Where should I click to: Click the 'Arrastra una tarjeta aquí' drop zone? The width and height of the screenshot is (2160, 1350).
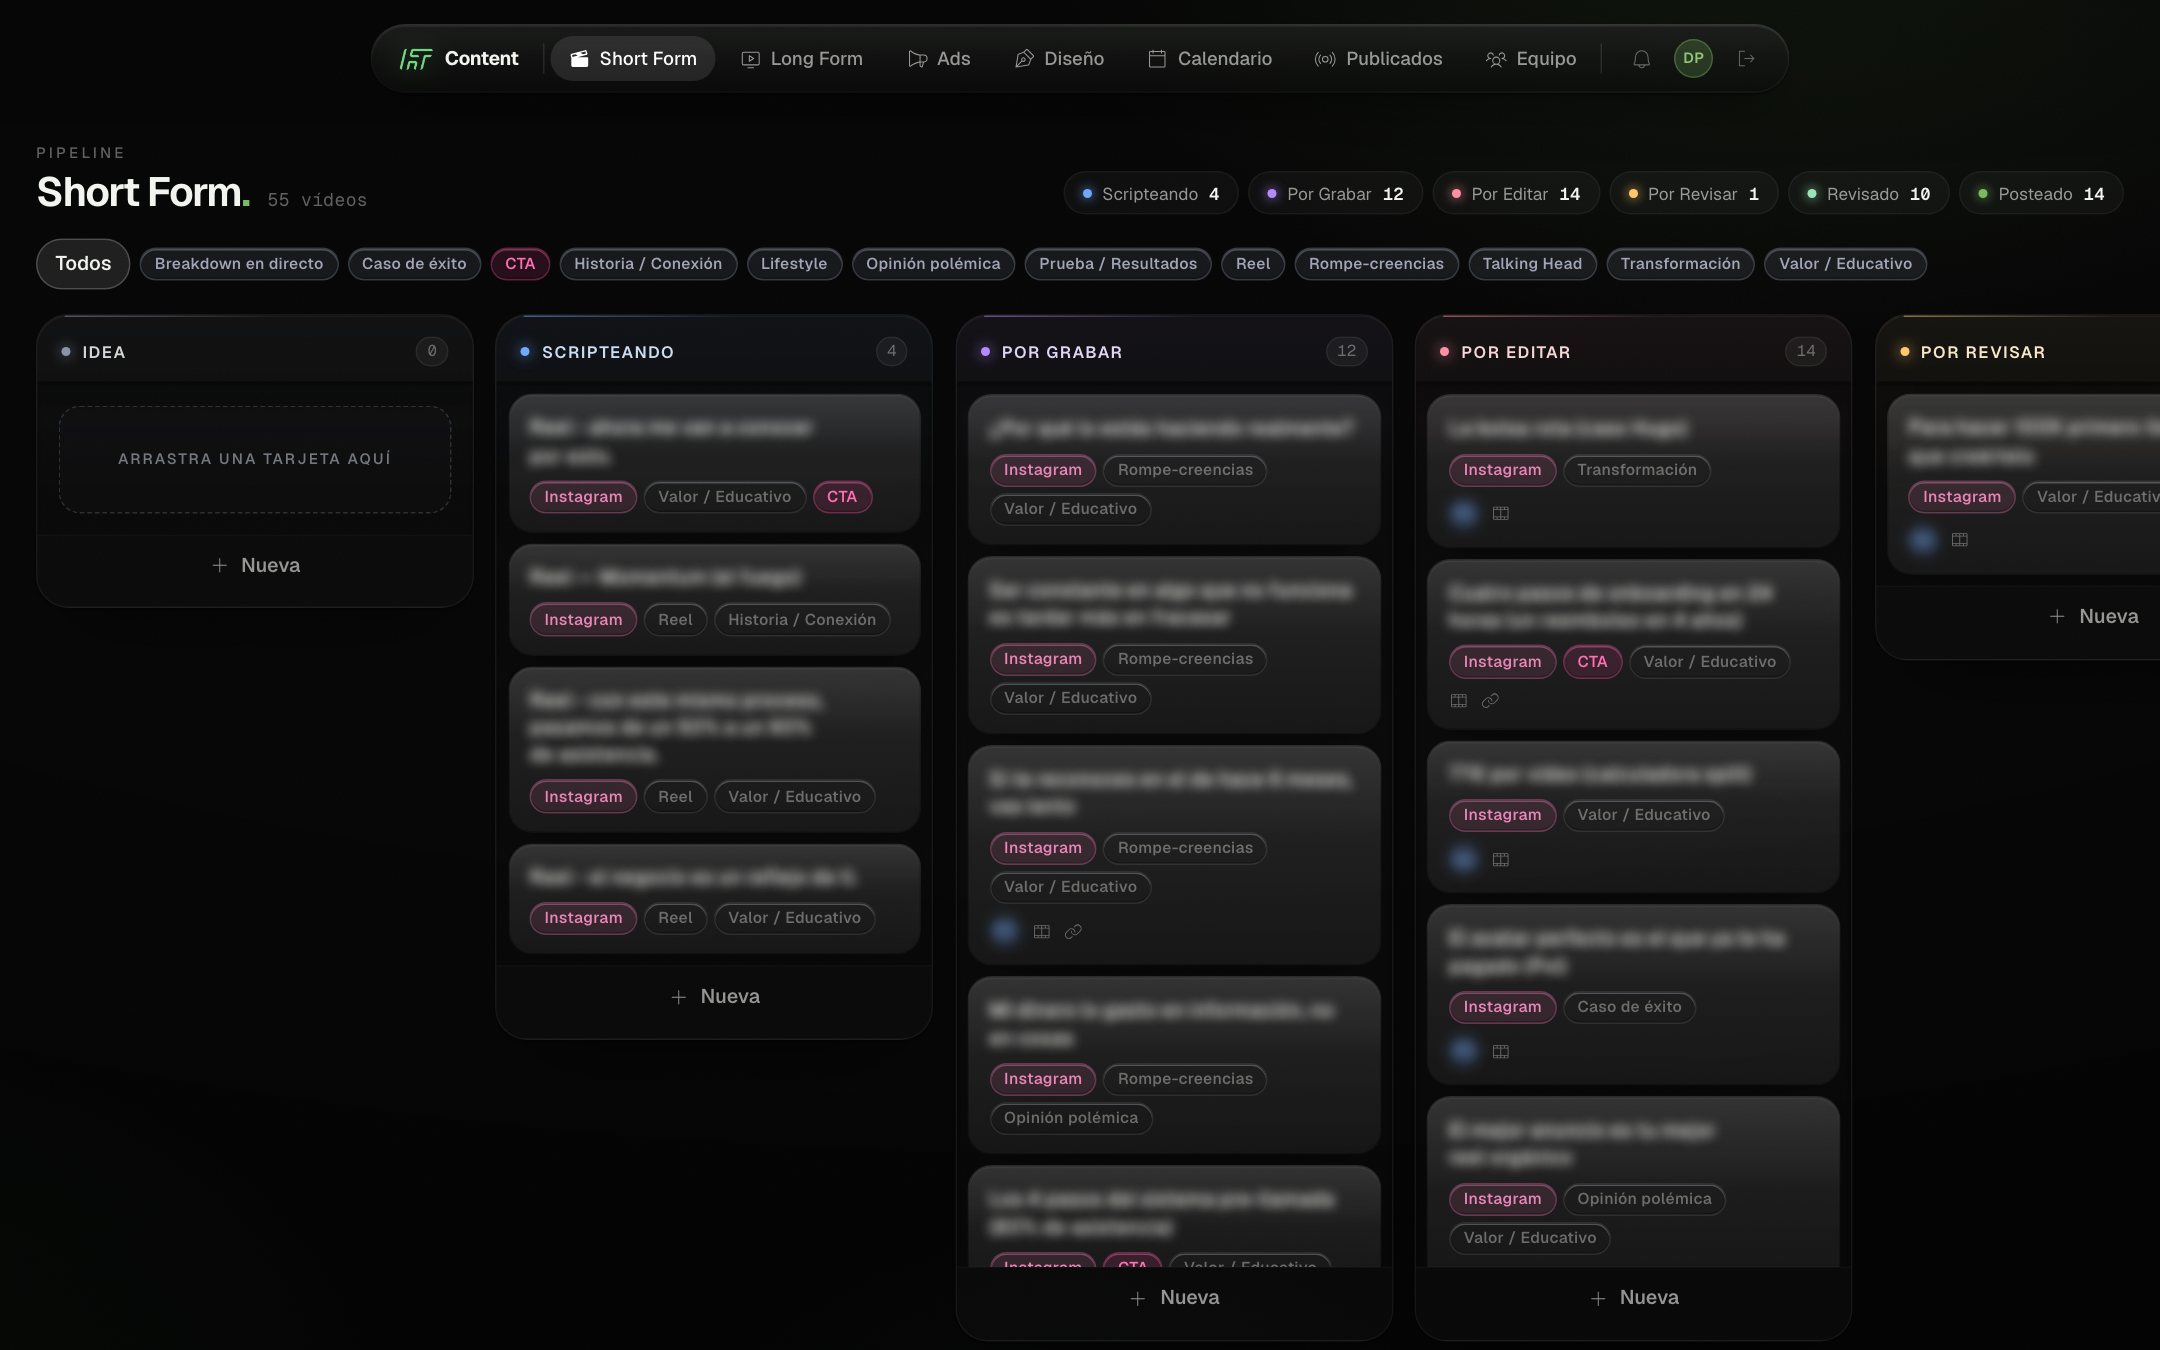tap(255, 459)
